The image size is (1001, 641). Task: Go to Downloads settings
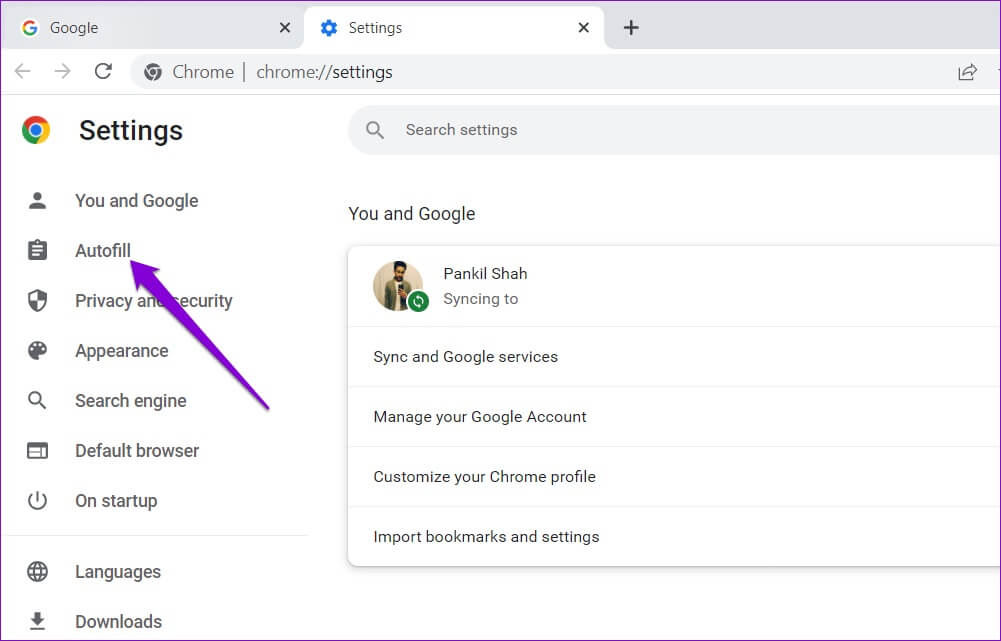[x=118, y=621]
